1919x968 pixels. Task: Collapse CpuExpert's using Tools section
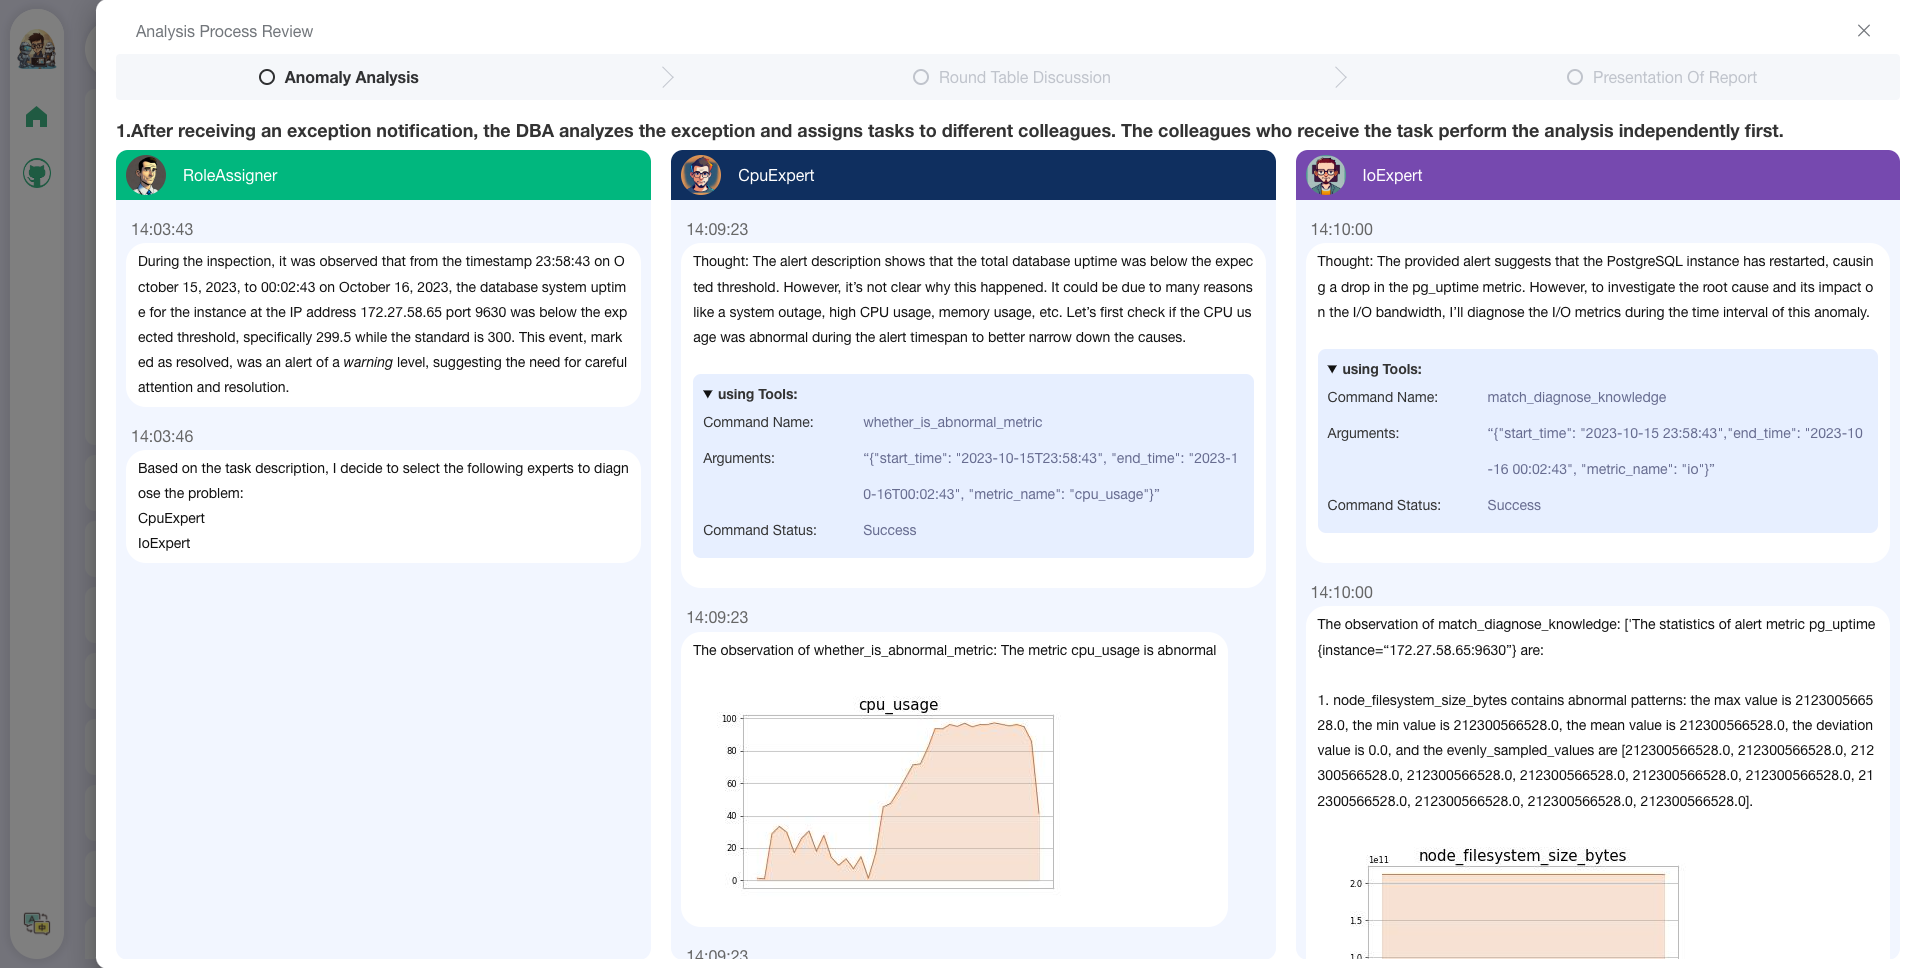tap(750, 394)
